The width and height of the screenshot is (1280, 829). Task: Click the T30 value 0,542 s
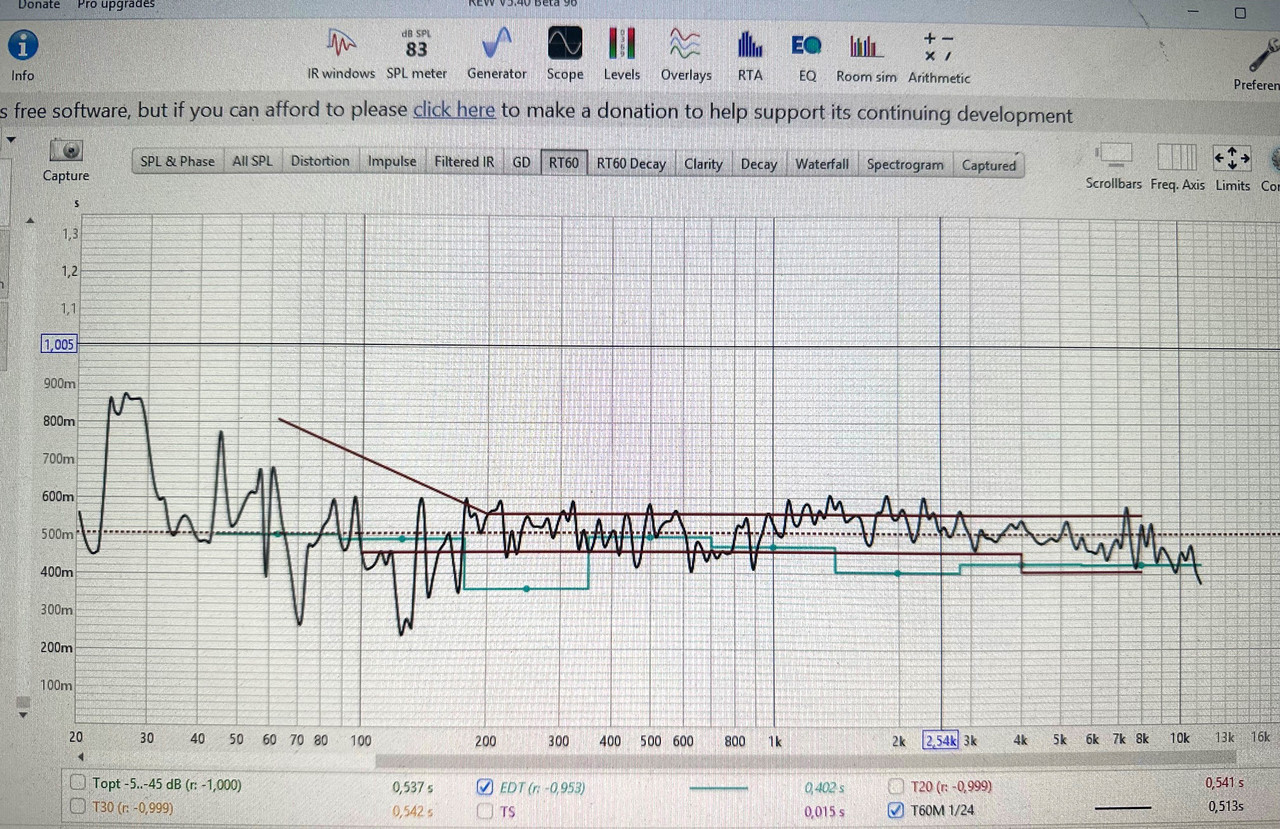pos(413,811)
